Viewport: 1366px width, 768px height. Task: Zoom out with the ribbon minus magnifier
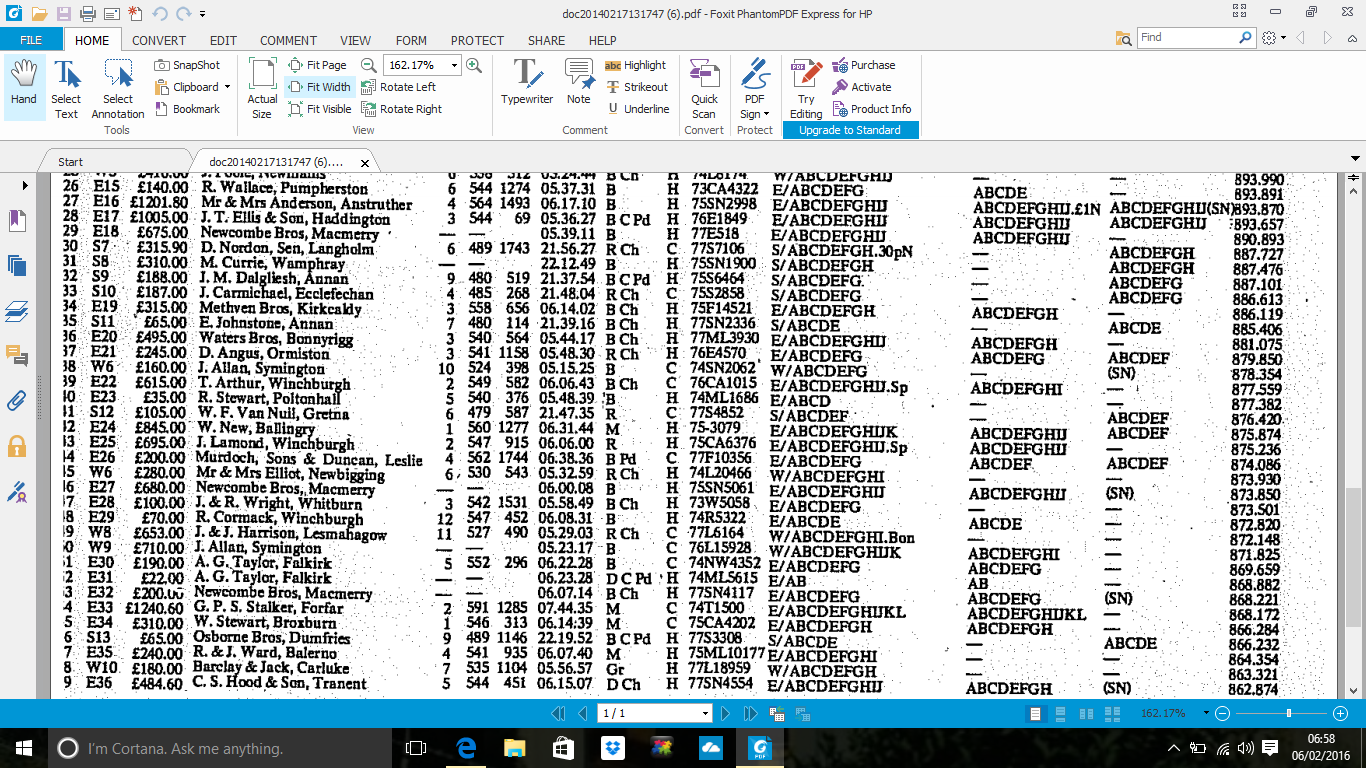369,65
